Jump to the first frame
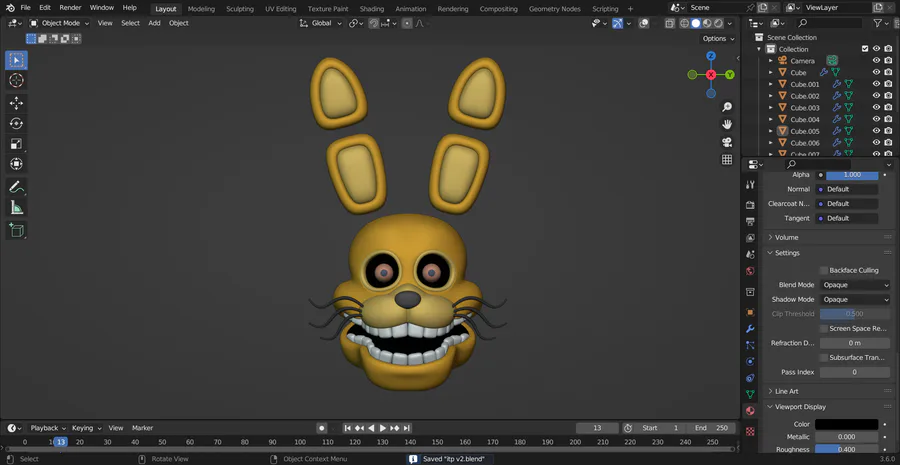 (347, 428)
